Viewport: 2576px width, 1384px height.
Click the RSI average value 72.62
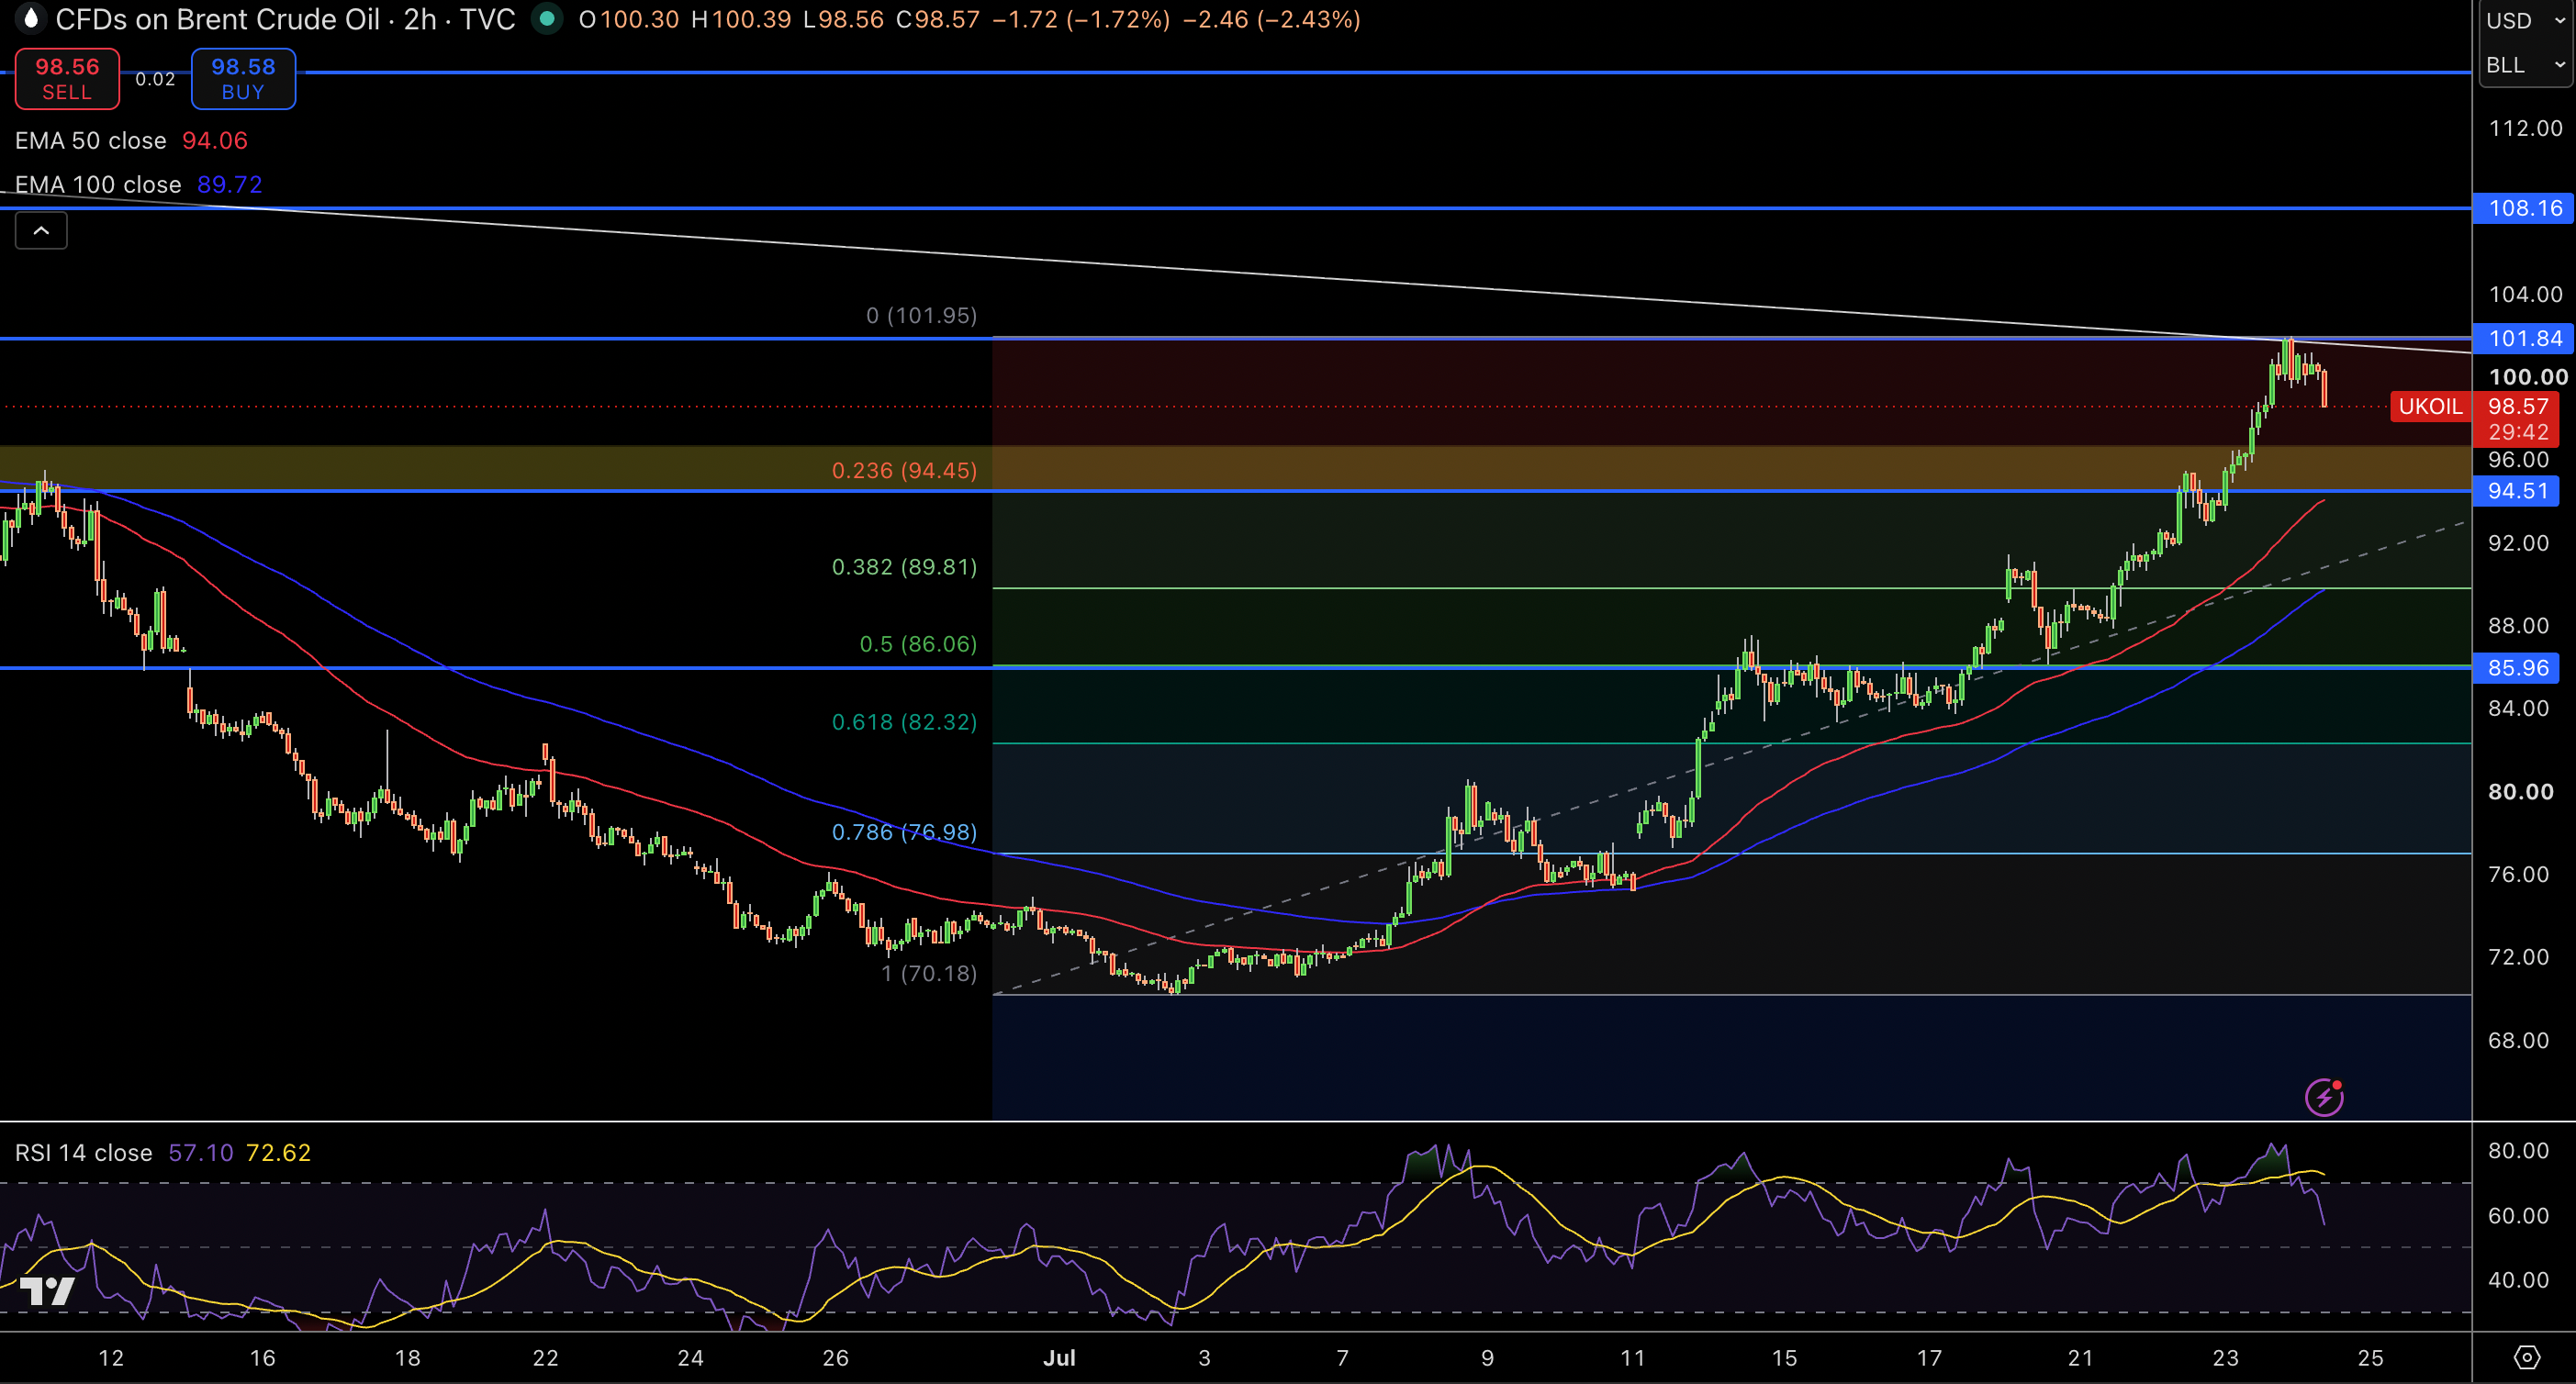(x=278, y=1153)
